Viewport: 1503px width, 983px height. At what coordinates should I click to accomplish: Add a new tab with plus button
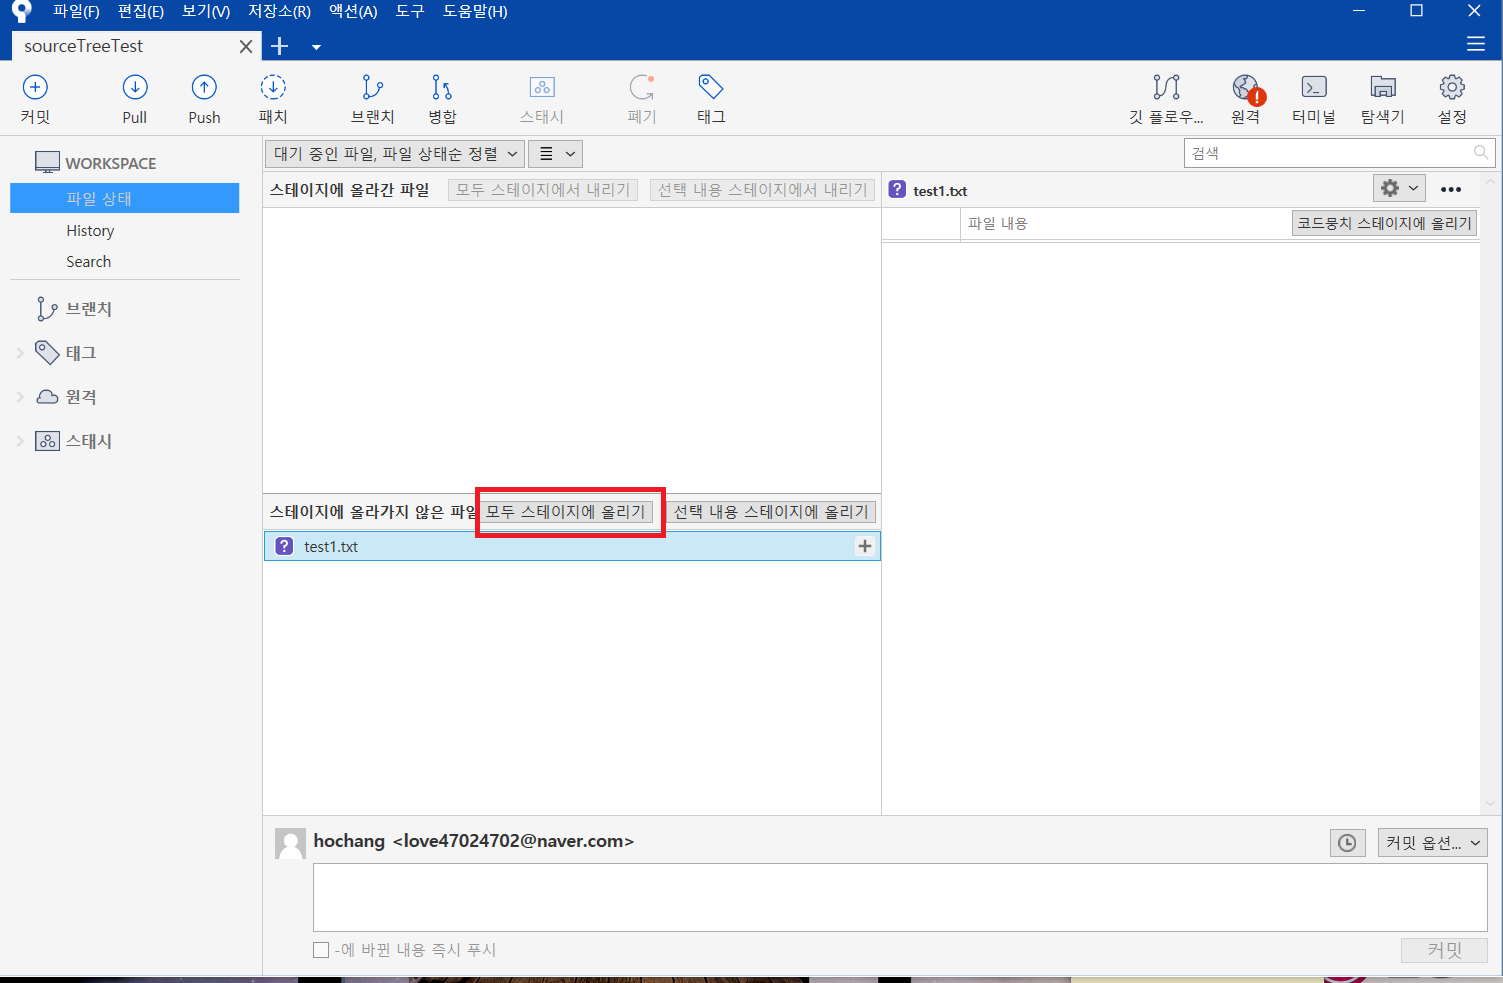coord(280,46)
